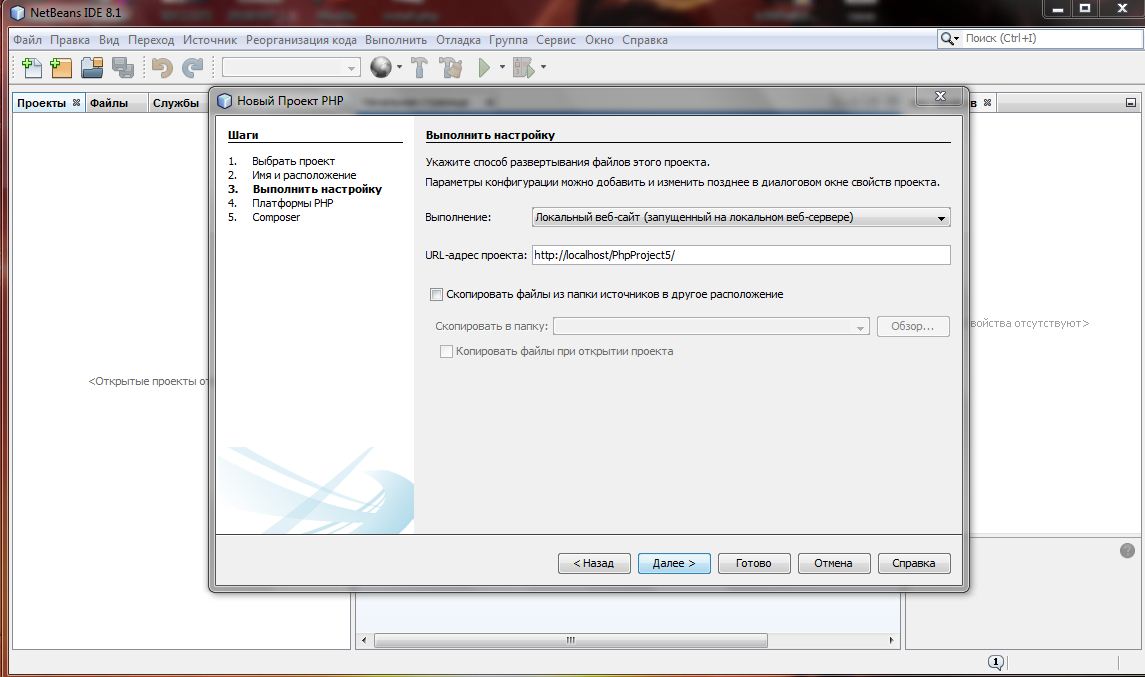
Task: Click the New Project toolbar icon
Action: point(61,68)
